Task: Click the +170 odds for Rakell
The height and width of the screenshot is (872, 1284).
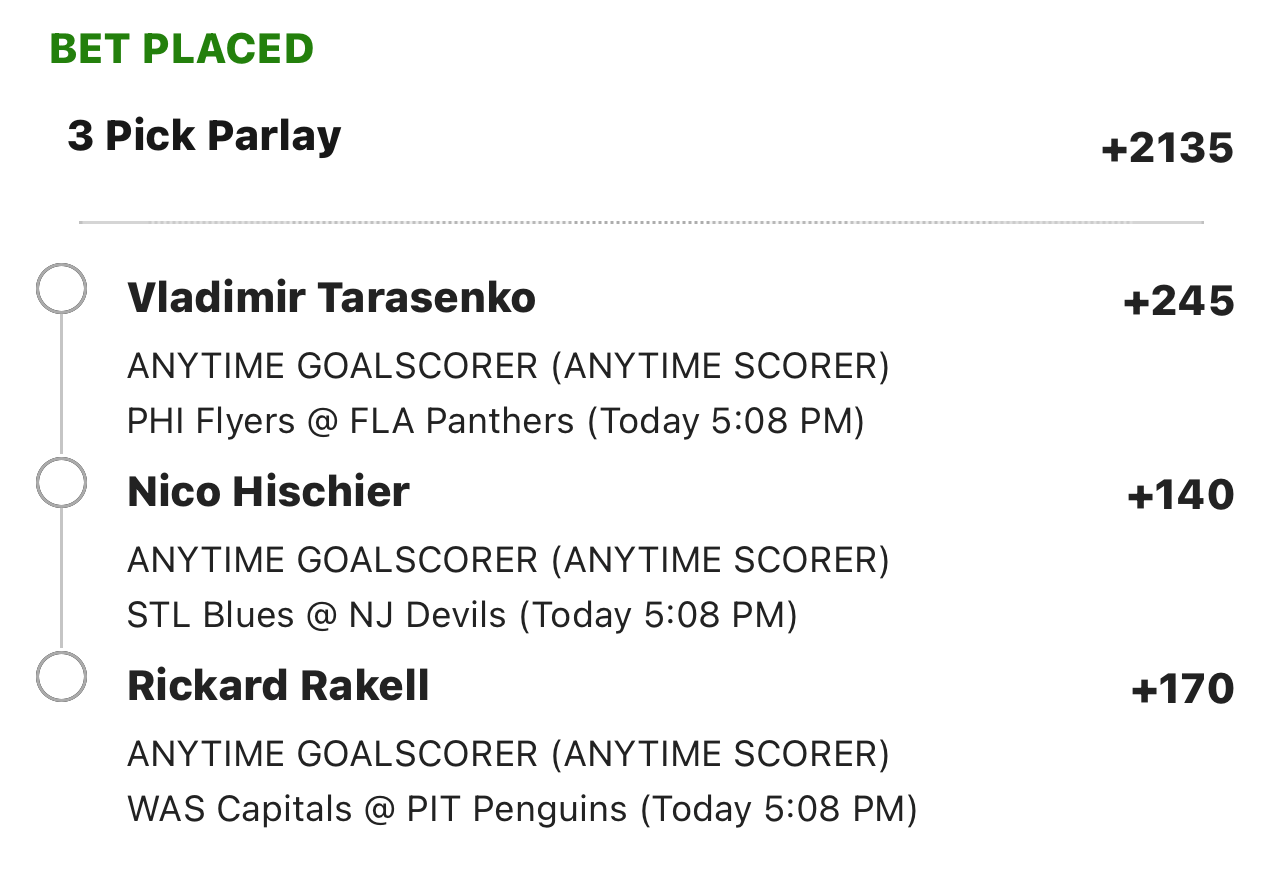Action: [x=1182, y=690]
